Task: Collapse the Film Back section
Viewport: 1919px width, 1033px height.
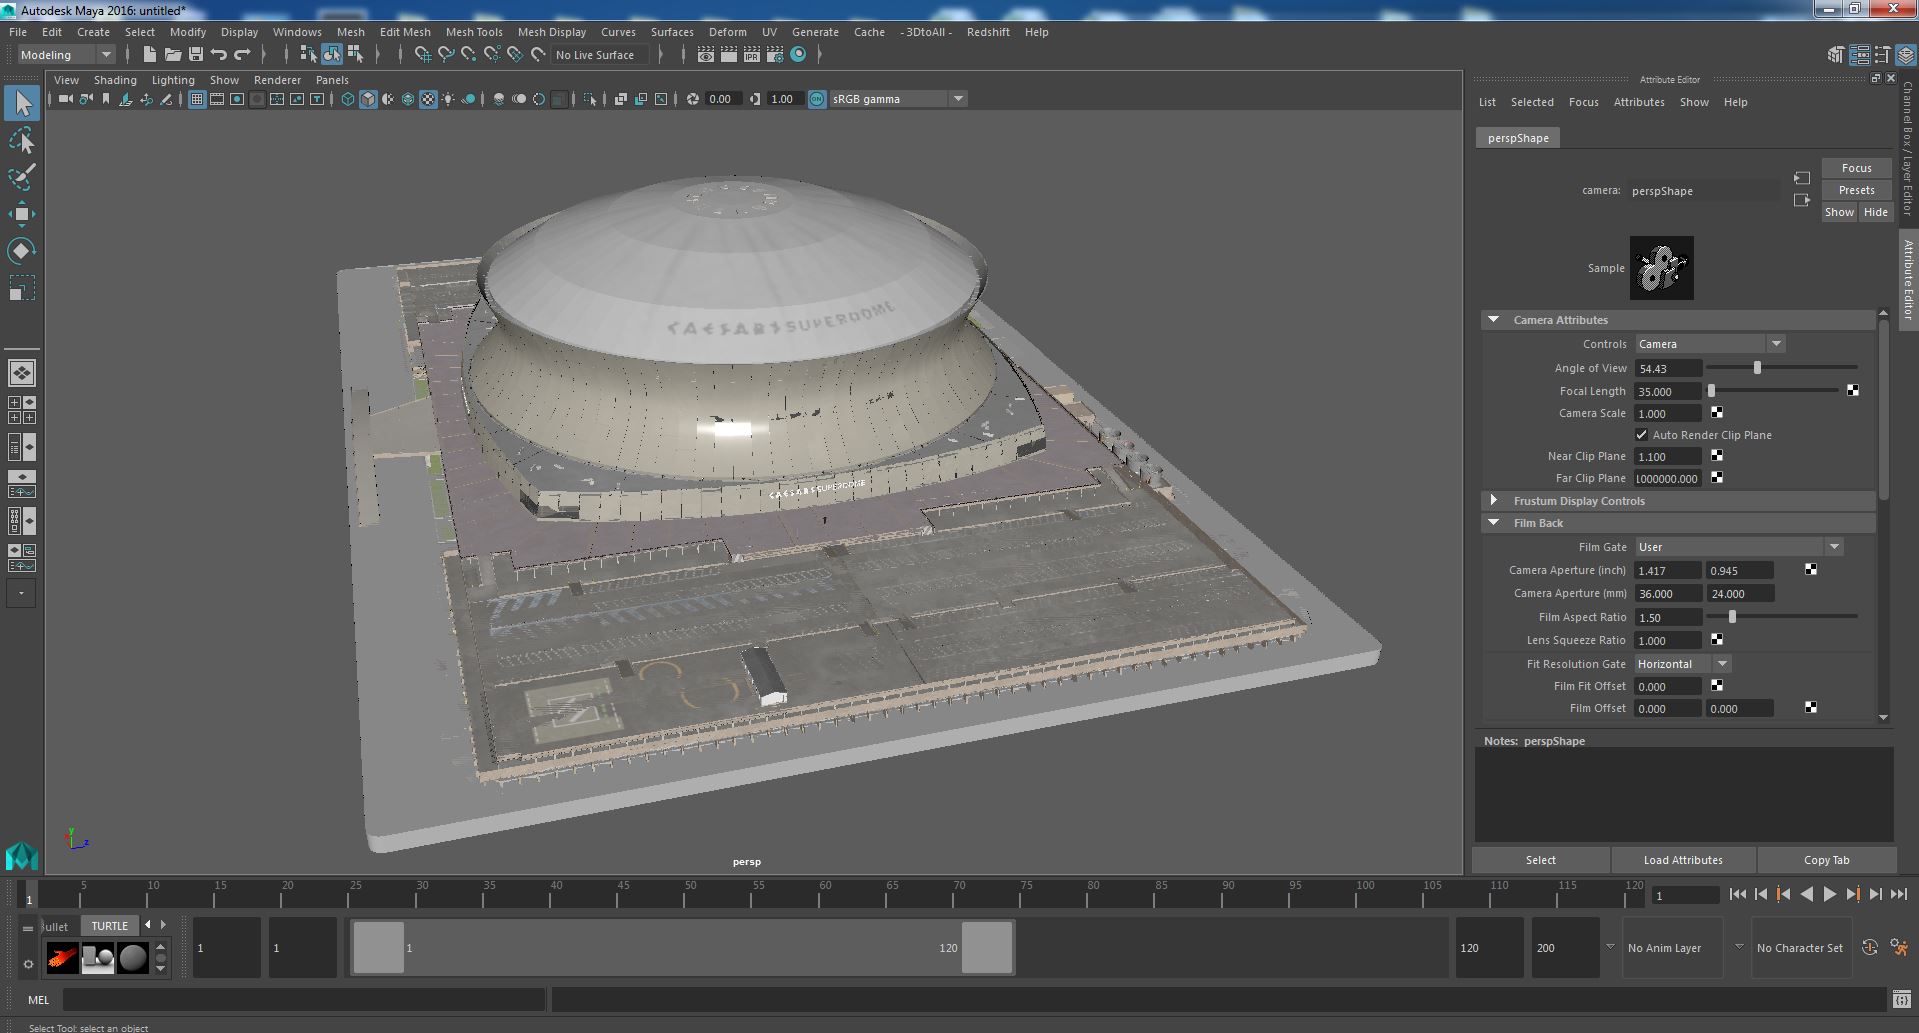Action: tap(1494, 523)
